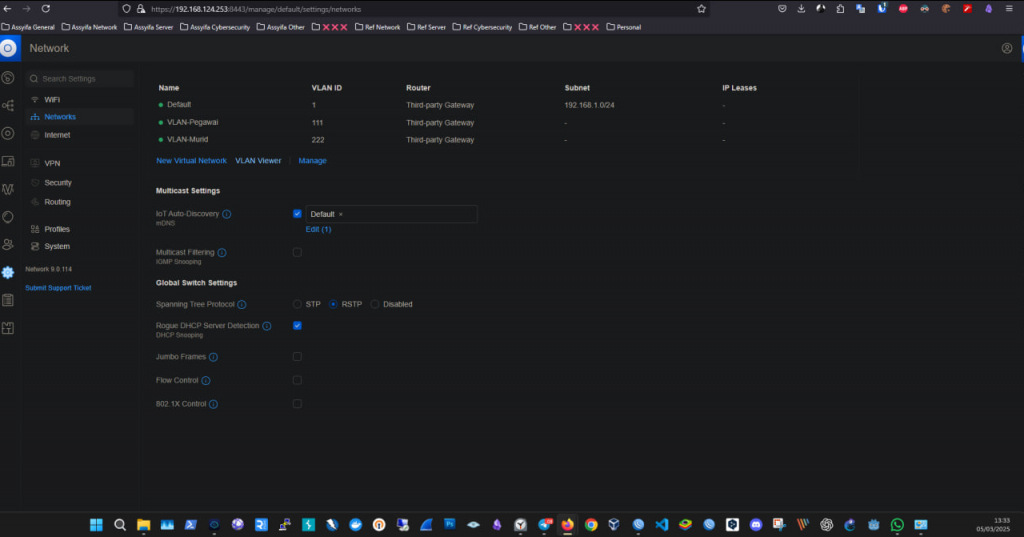This screenshot has width=1024, height=537.
Task: Click the UniFi logo icon
Action: [x=9, y=48]
